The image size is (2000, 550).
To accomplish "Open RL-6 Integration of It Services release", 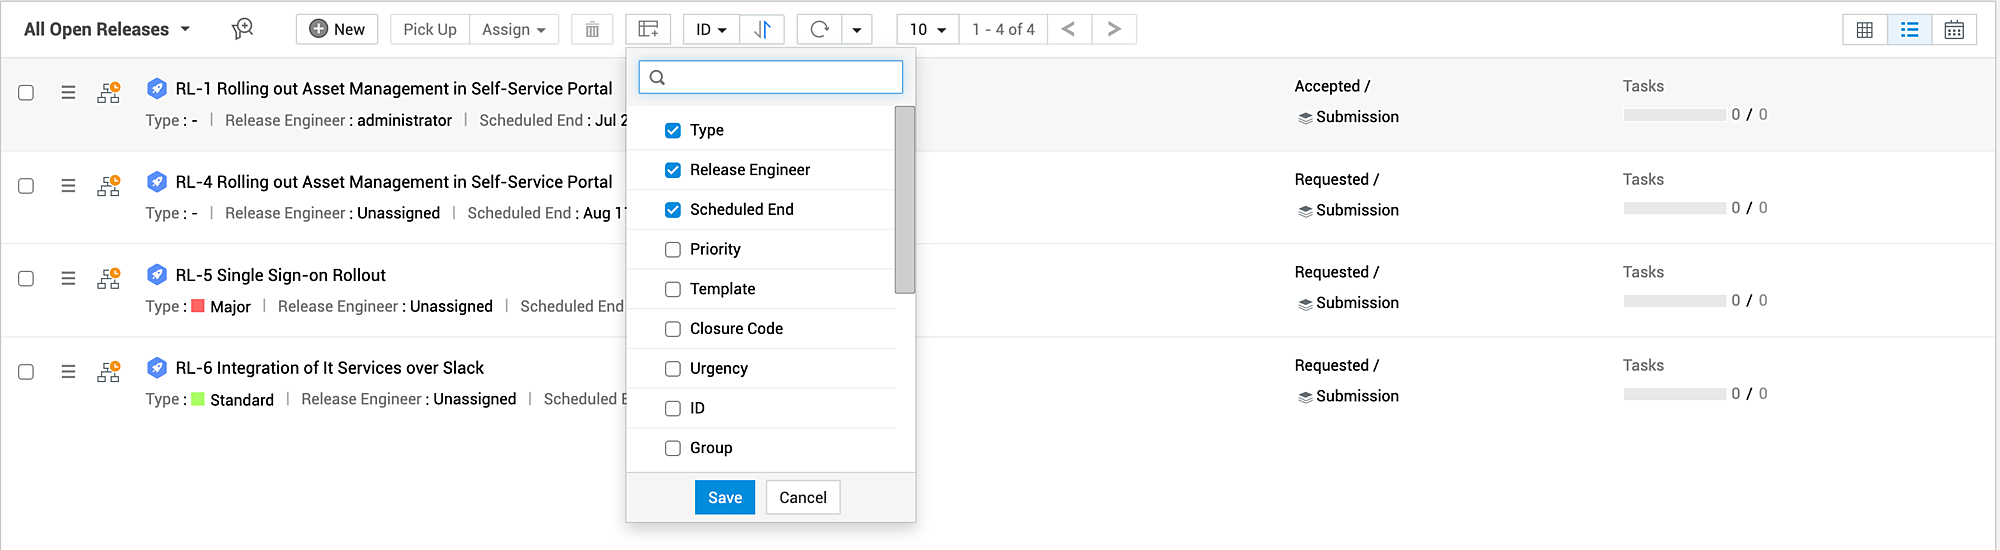I will (329, 368).
